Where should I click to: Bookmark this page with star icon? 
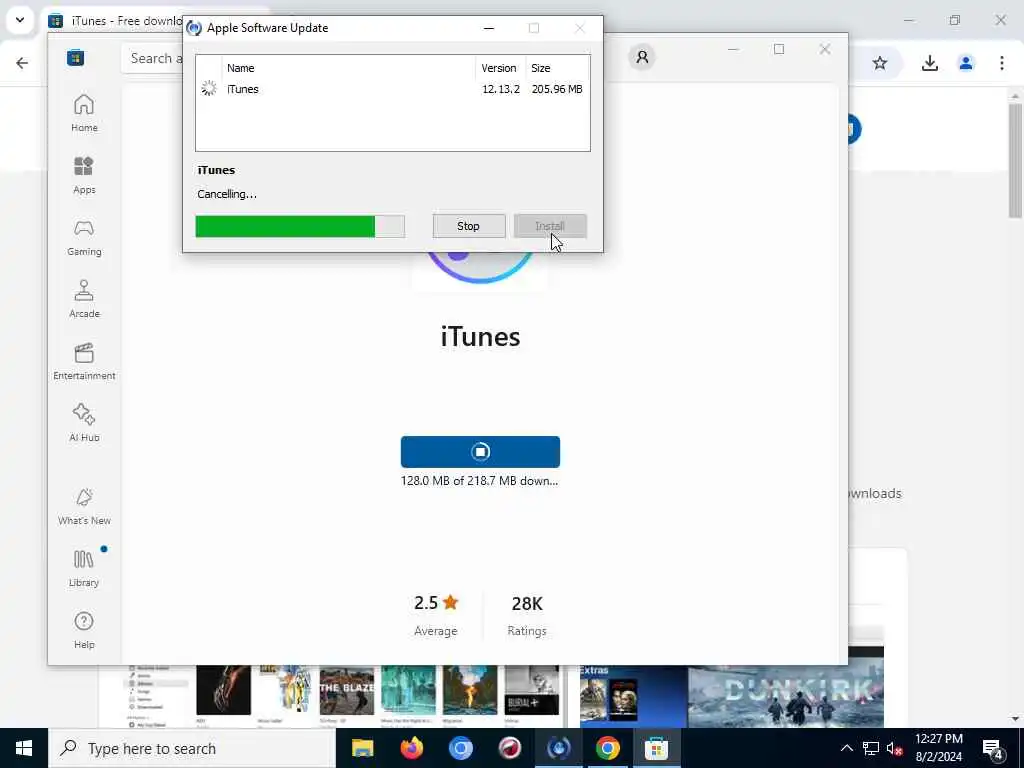(880, 63)
